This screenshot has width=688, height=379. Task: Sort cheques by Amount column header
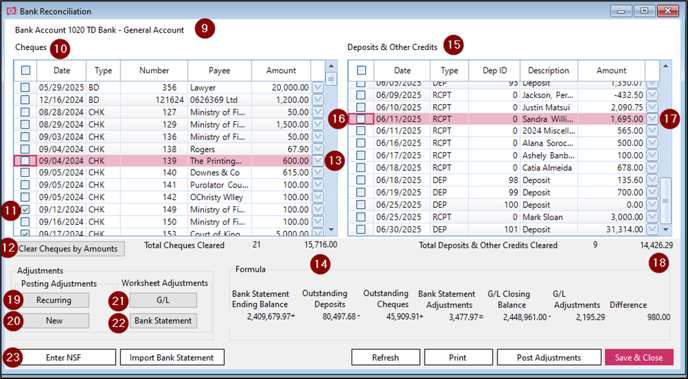[x=281, y=70]
